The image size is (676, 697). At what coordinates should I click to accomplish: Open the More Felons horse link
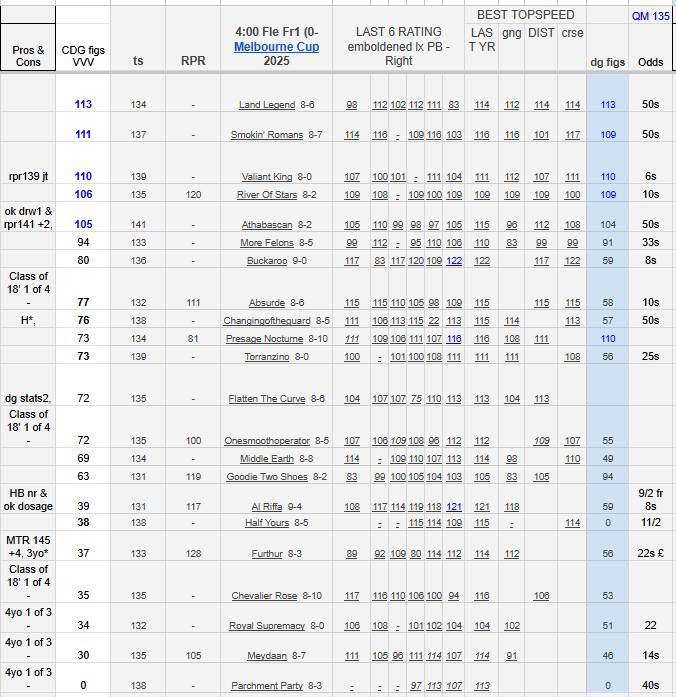click(x=267, y=242)
